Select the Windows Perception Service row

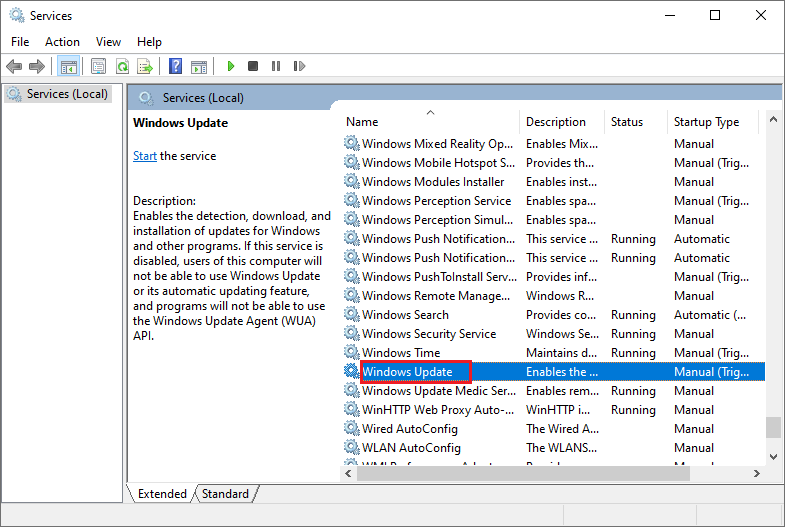[x=554, y=200]
